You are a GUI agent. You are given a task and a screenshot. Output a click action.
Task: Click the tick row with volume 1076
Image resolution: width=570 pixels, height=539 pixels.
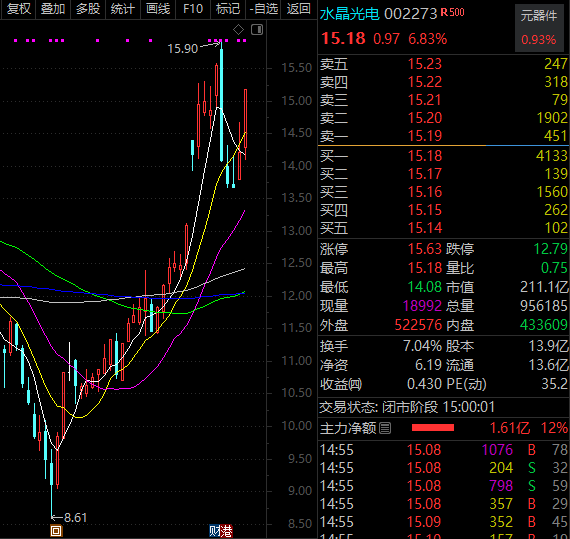pos(443,450)
